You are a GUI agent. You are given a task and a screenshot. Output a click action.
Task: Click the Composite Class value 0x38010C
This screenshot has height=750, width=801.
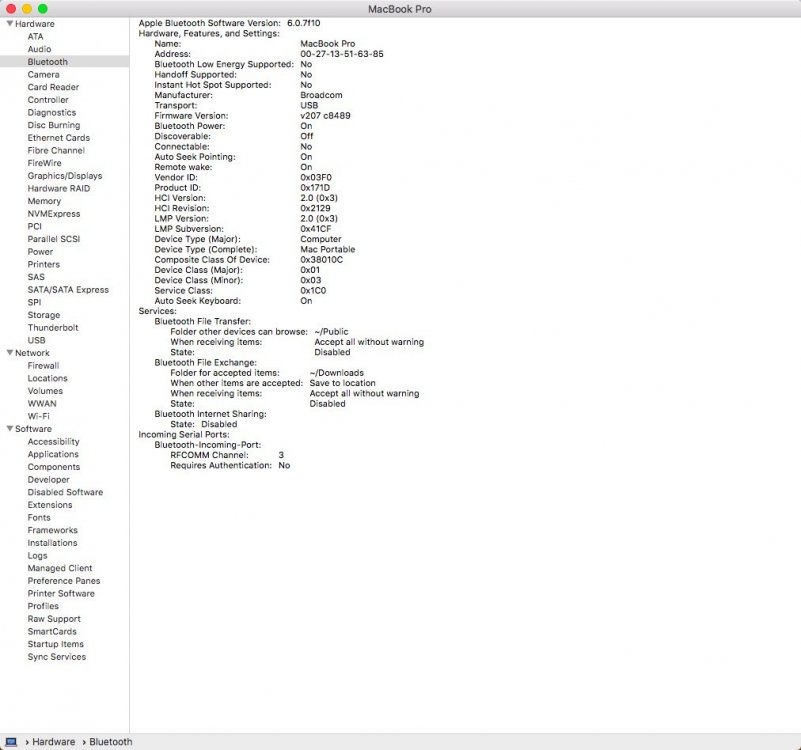click(x=321, y=260)
